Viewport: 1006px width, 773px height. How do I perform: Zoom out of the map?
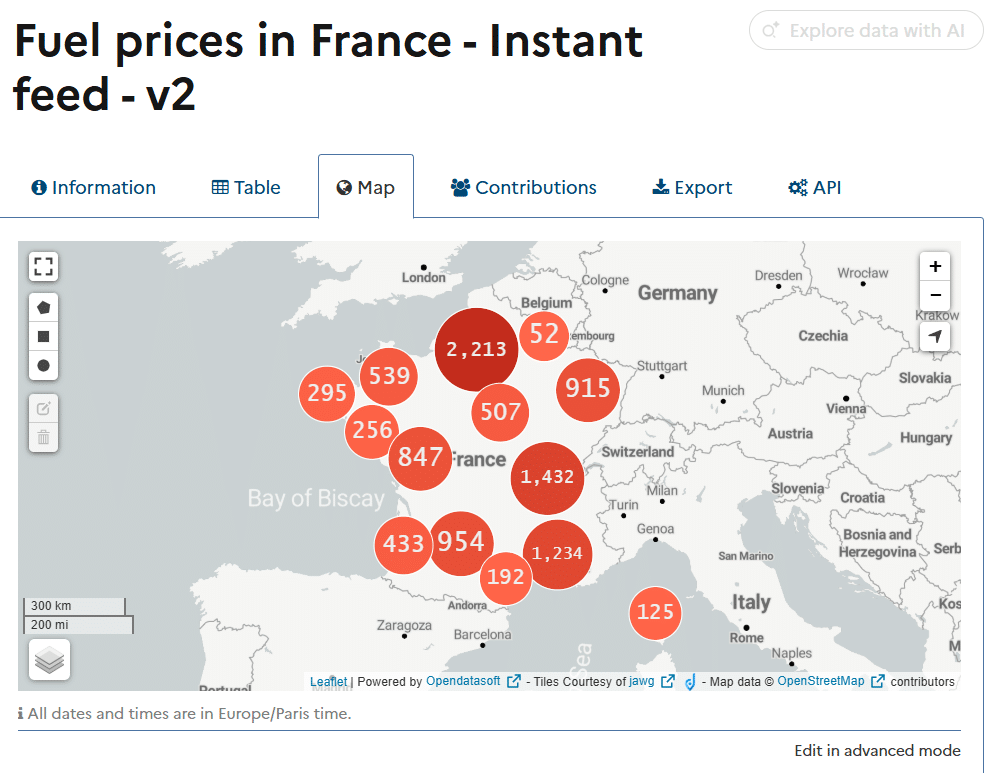pos(935,296)
